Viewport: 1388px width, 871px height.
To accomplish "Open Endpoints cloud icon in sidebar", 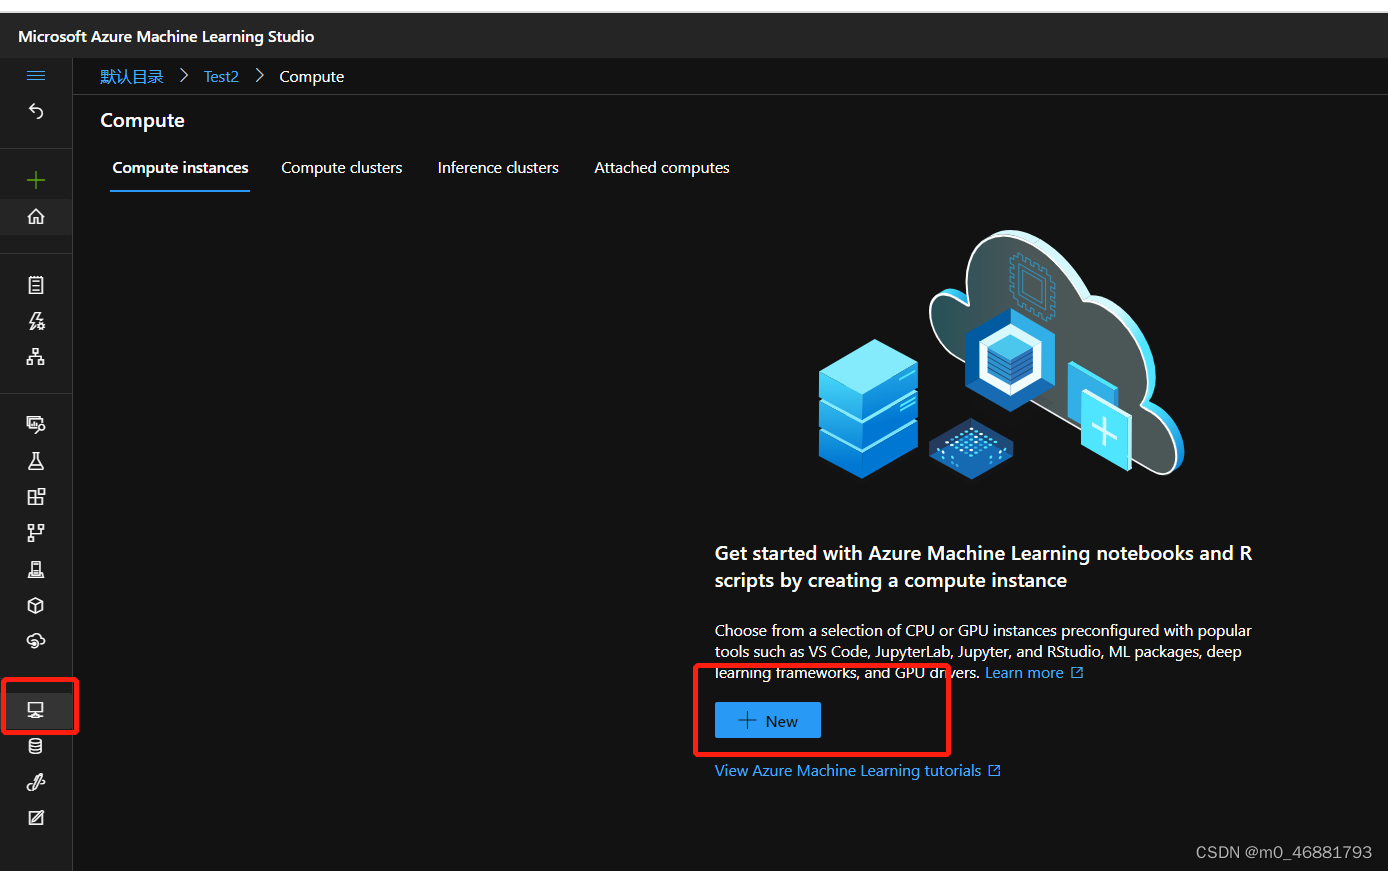I will [36, 641].
